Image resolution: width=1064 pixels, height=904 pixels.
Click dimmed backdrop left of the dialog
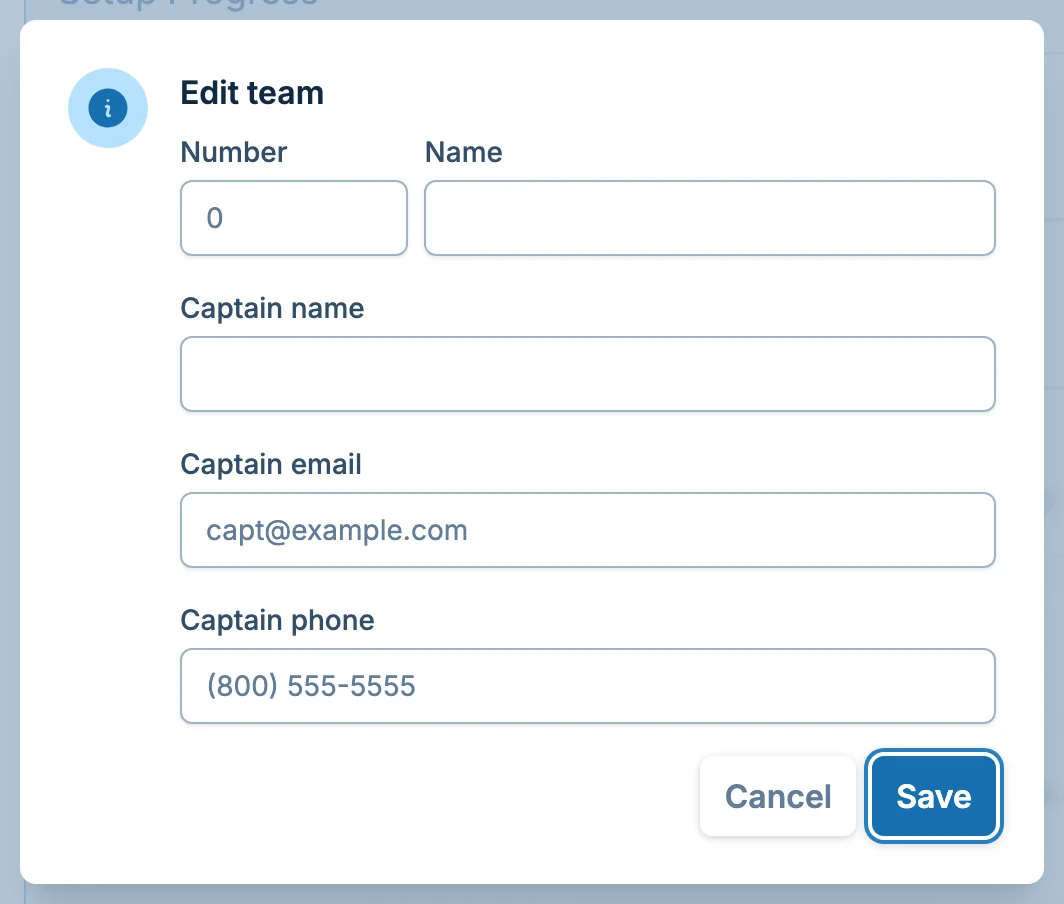coord(9,450)
